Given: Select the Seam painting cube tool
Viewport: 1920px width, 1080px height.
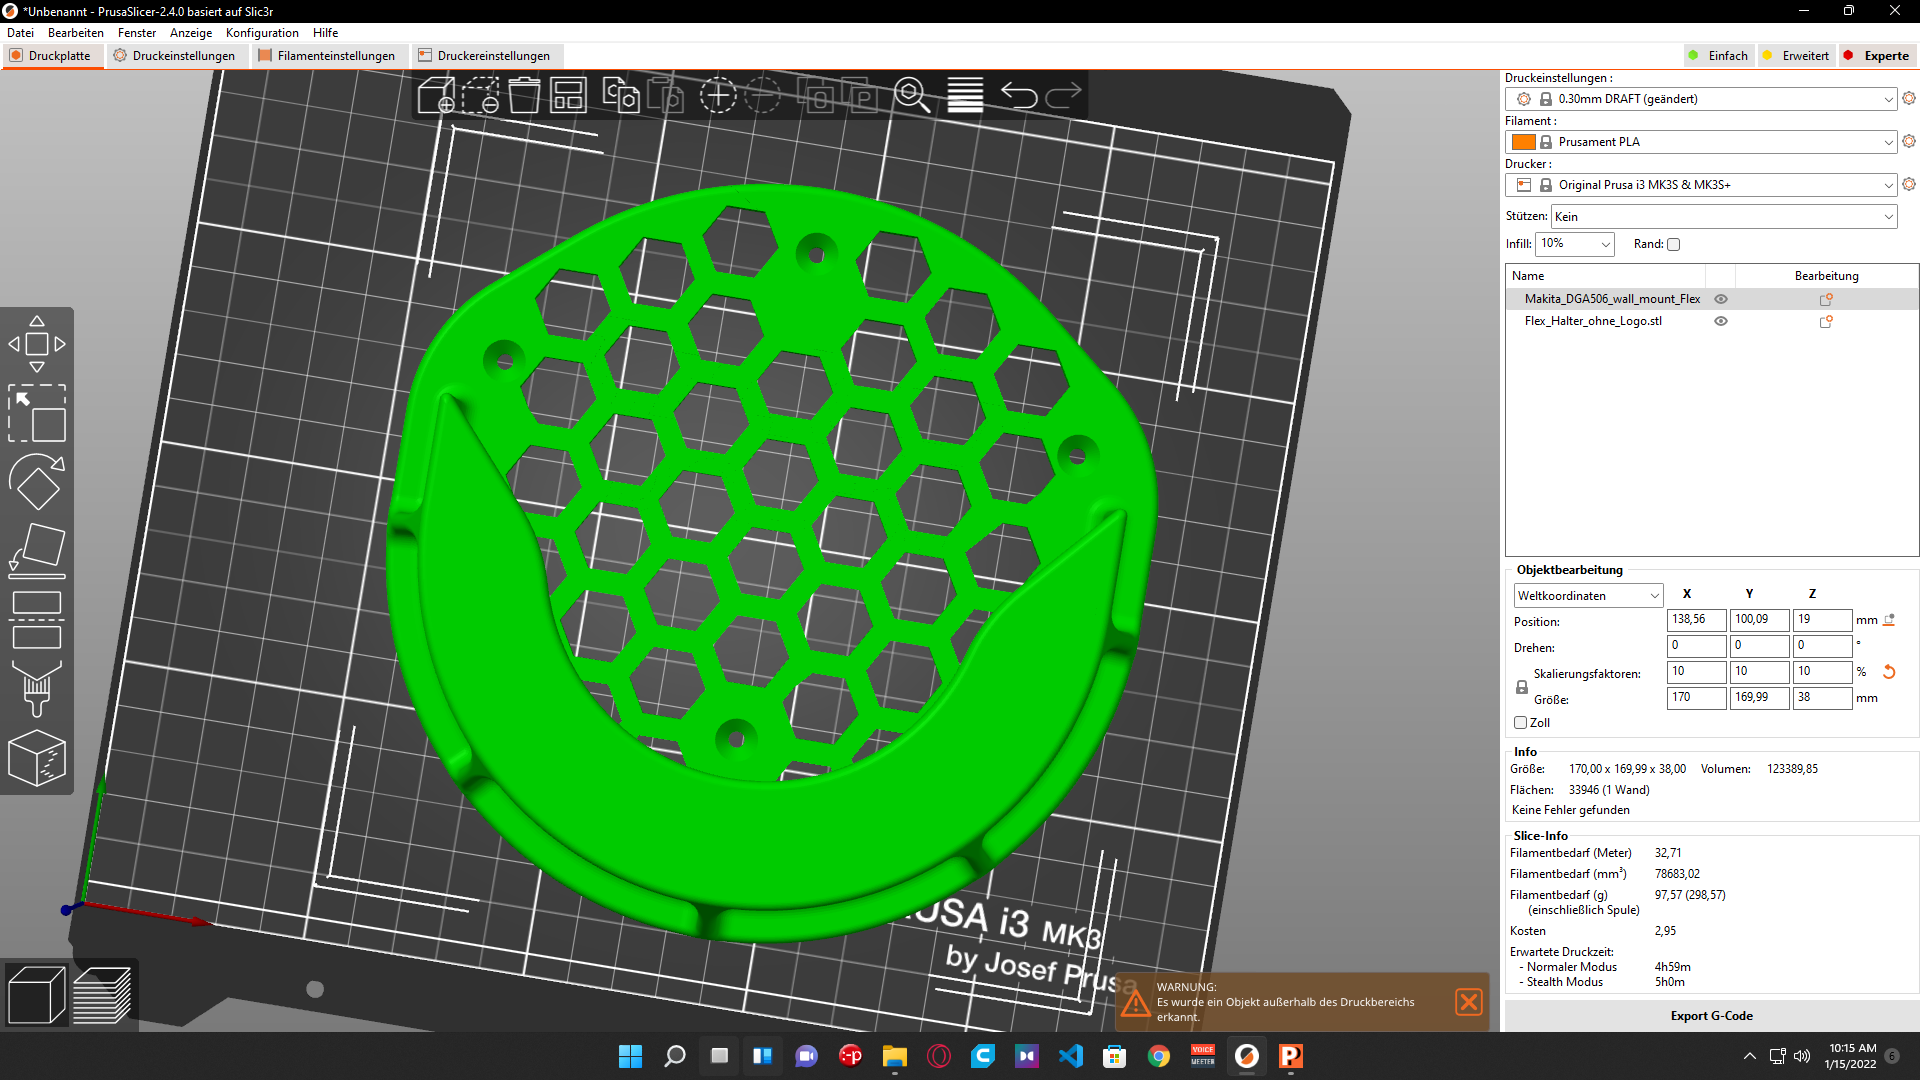Looking at the screenshot, I should 37,758.
